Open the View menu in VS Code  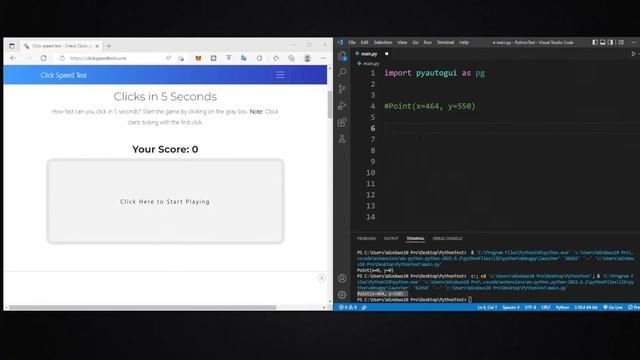(402, 42)
